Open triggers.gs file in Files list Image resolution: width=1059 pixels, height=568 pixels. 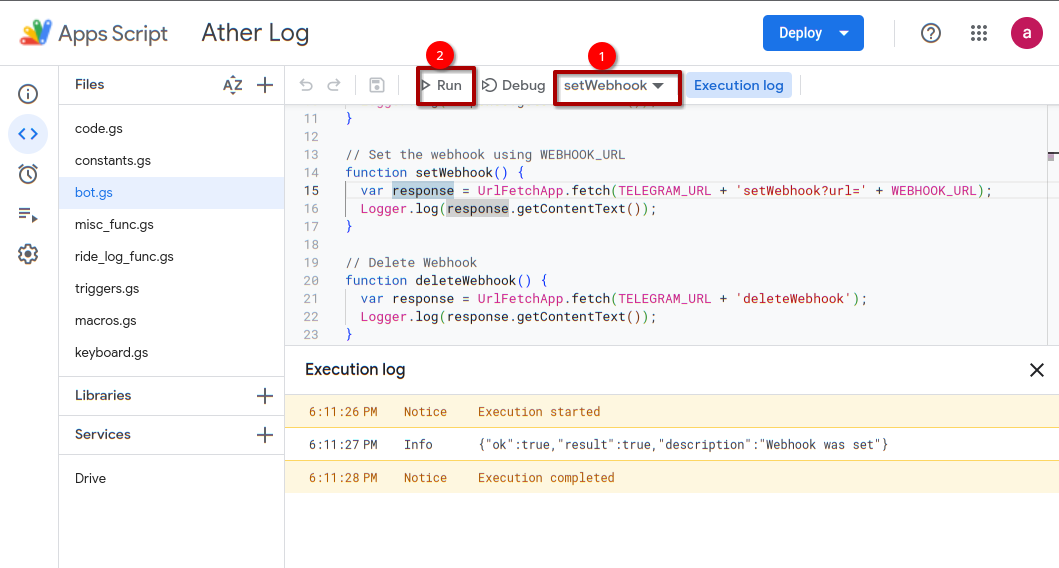107,288
